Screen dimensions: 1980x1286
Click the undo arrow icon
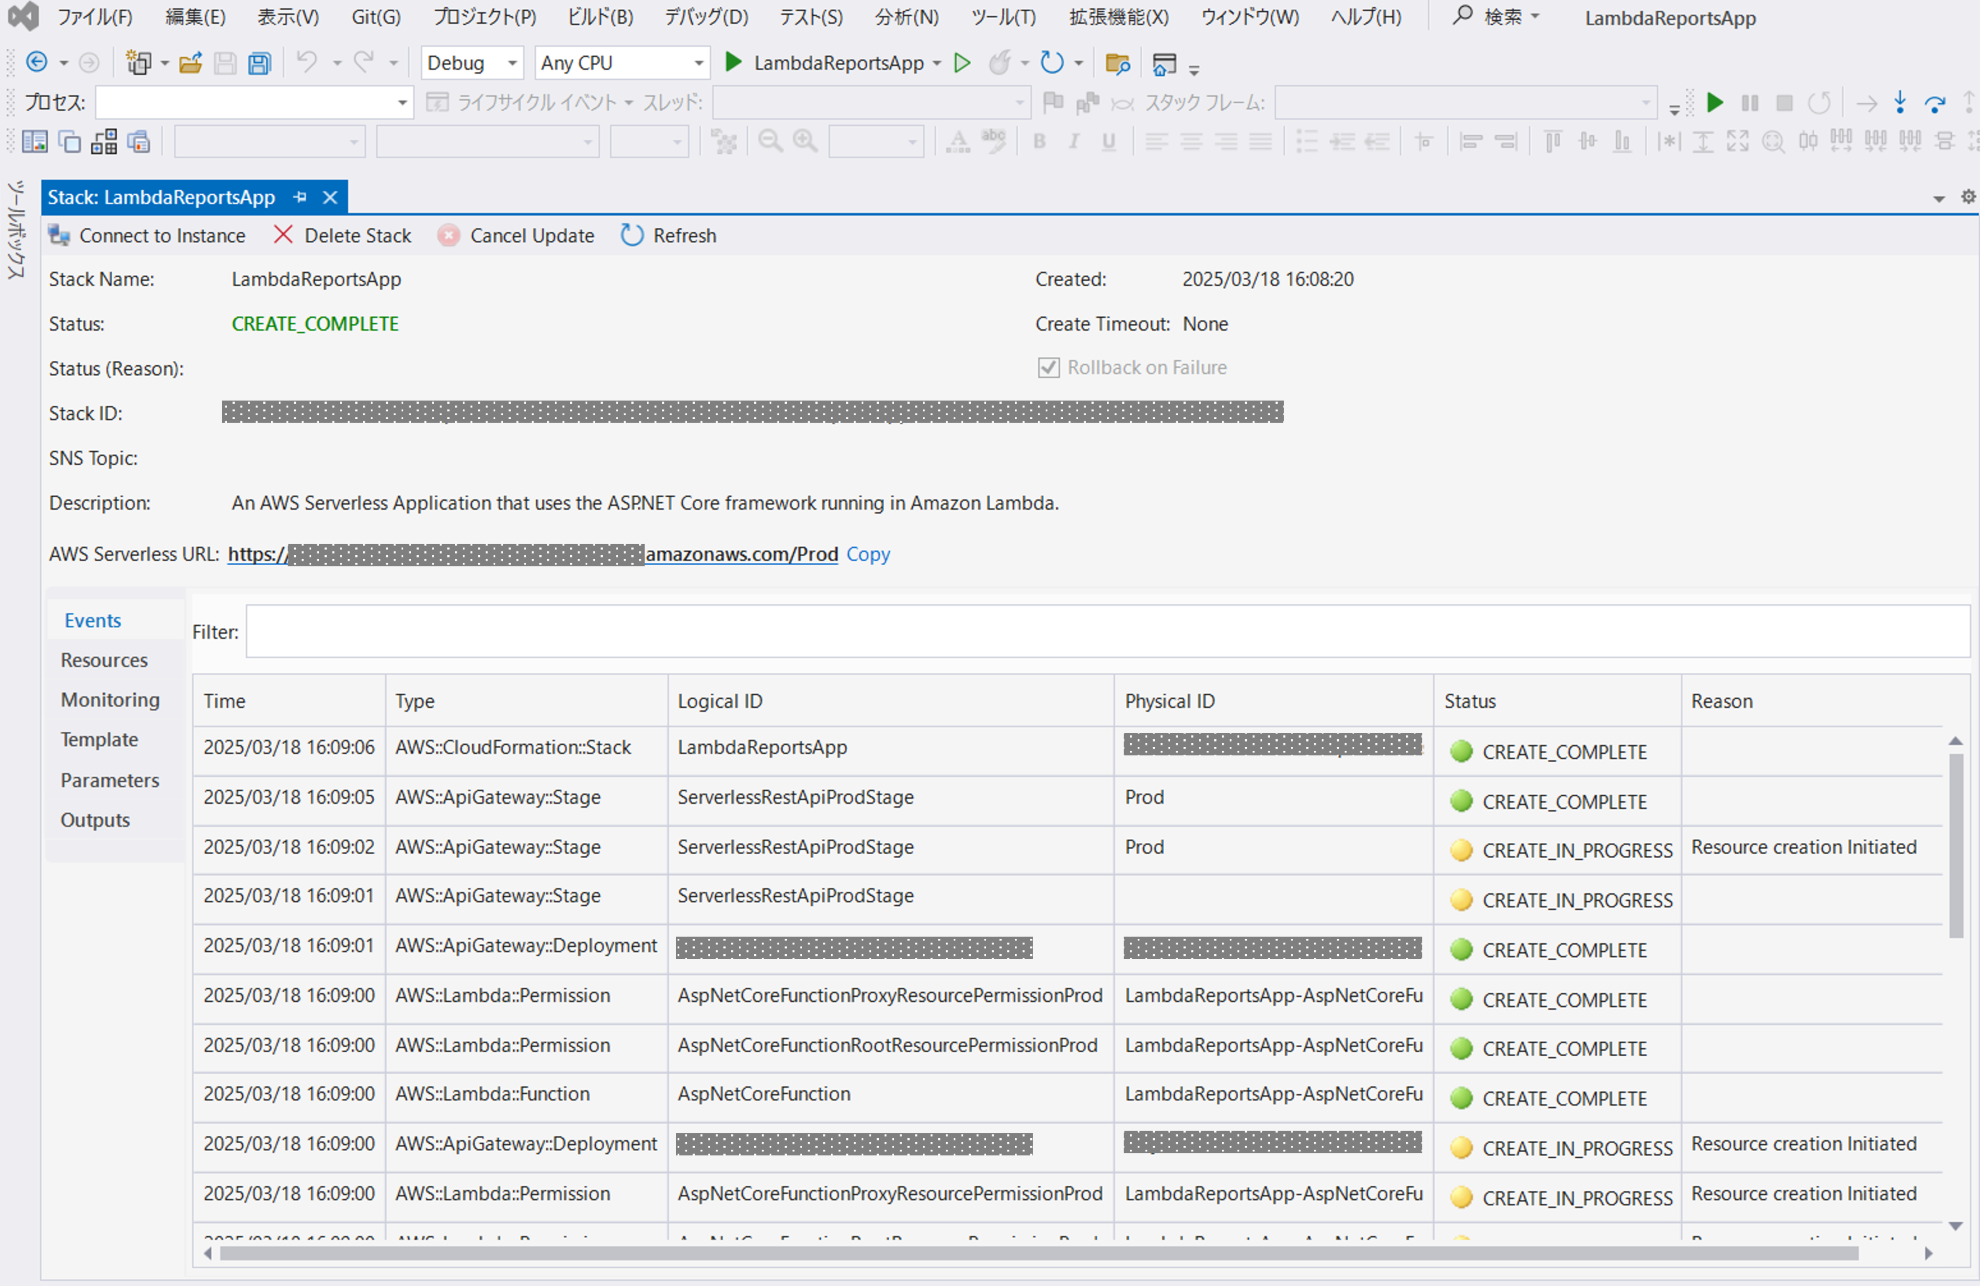click(x=307, y=63)
